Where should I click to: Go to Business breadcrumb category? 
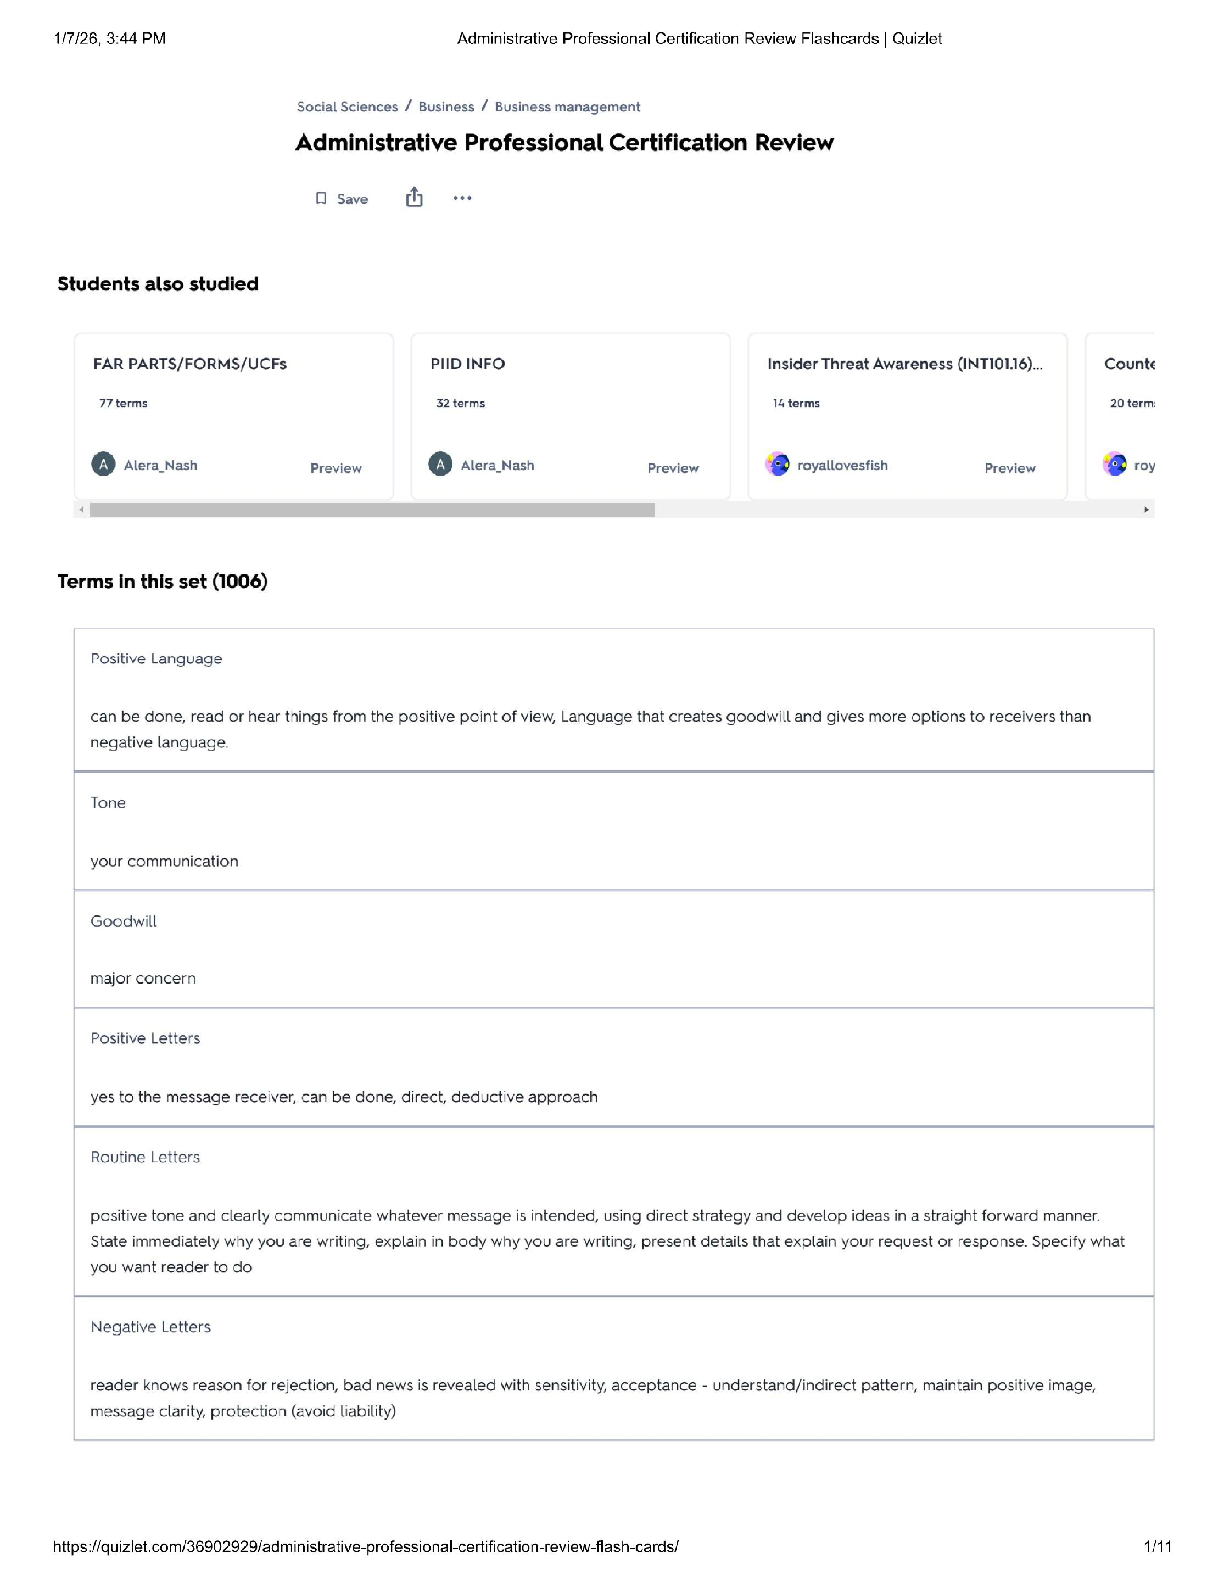pos(446,107)
